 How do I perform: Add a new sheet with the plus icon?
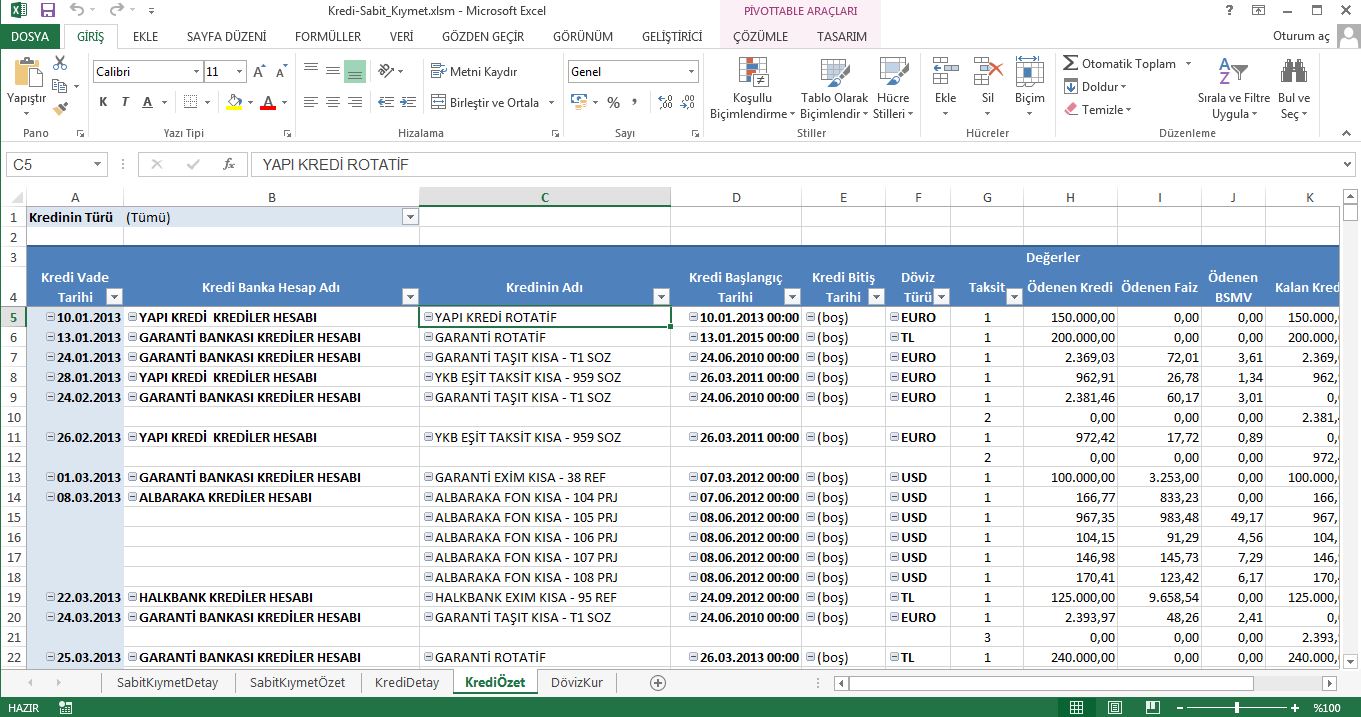tap(657, 683)
